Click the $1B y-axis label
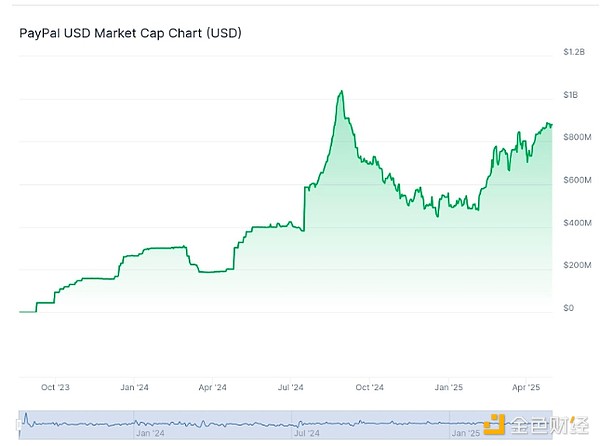 tap(571, 94)
